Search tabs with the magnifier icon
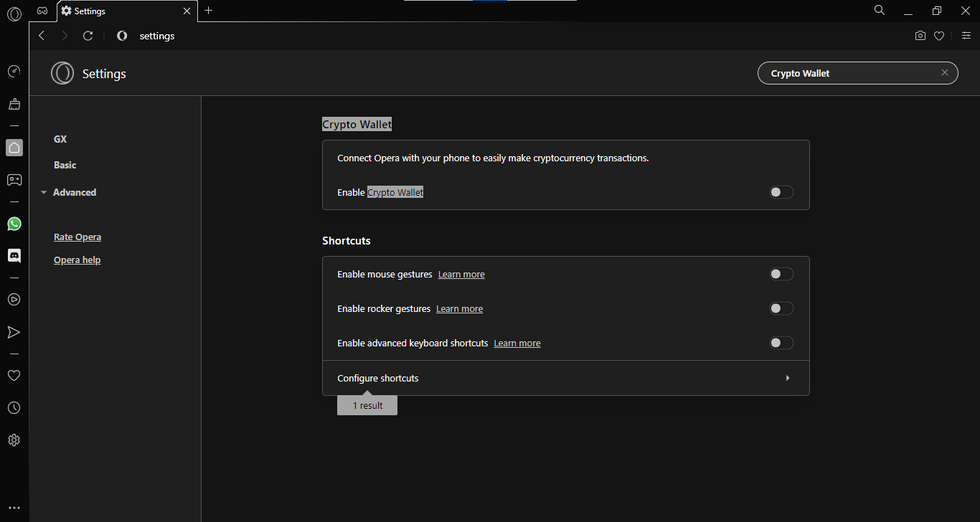The height and width of the screenshot is (522, 980). click(879, 10)
